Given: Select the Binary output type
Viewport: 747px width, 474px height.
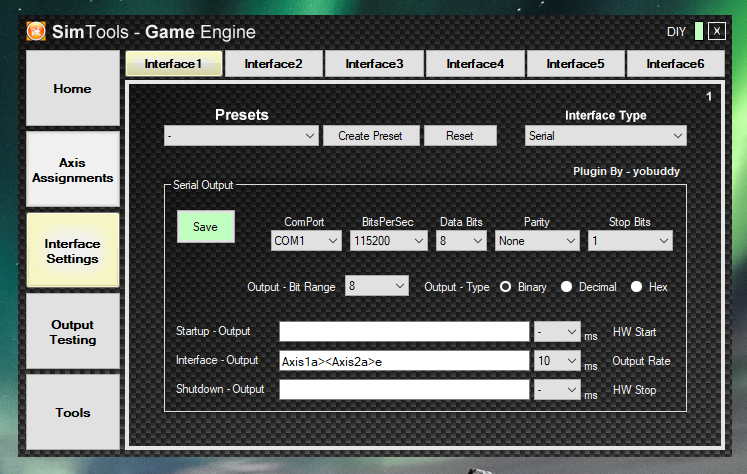Looking at the screenshot, I should tap(506, 287).
